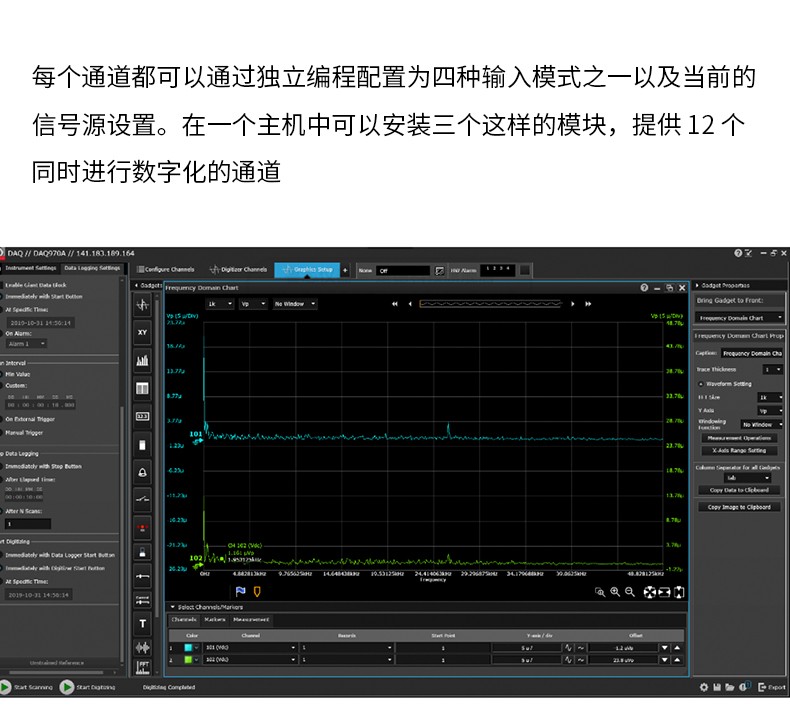Open the Markers tab
This screenshot has height=728, width=790.
pos(214,619)
